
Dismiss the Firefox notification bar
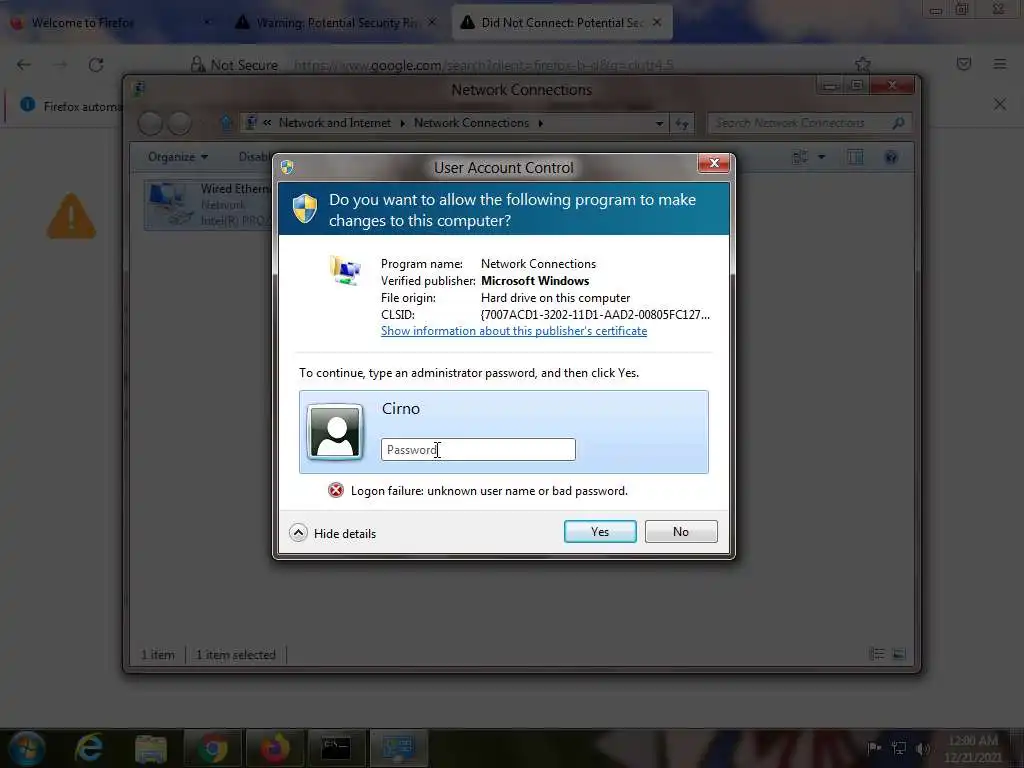coord(1000,104)
